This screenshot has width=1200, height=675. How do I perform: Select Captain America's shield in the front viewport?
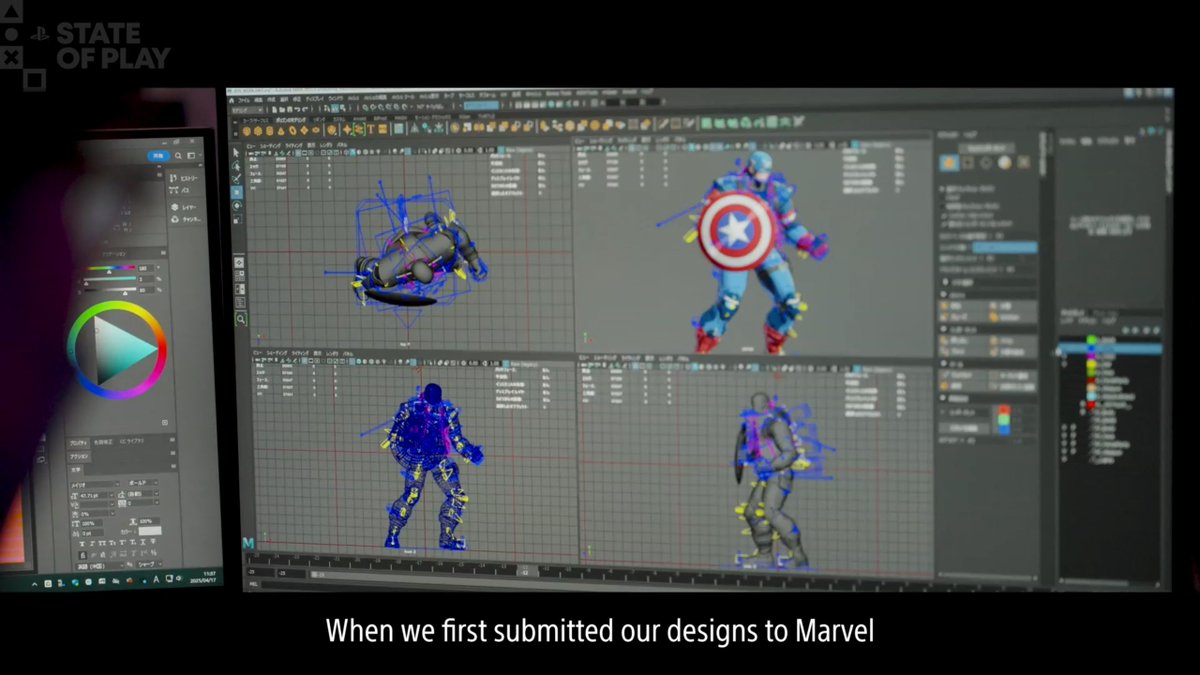(x=736, y=231)
